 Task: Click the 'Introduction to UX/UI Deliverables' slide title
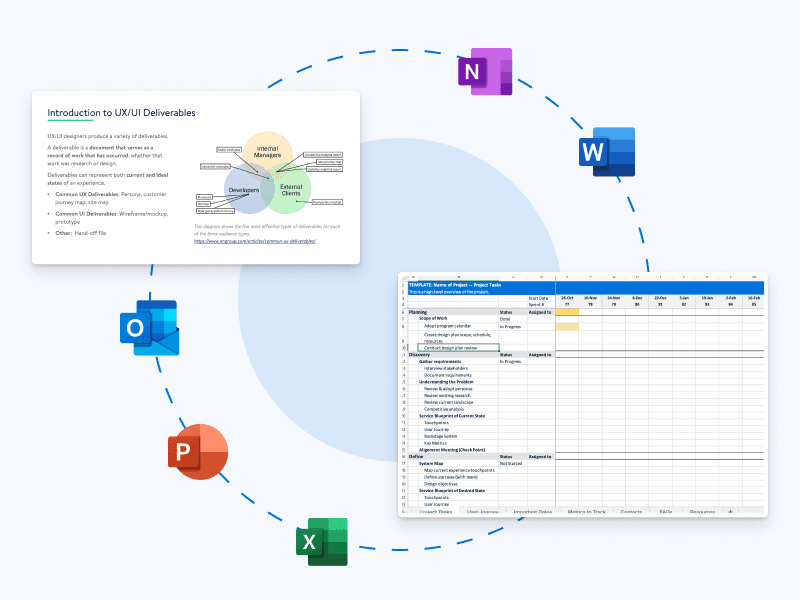(121, 113)
